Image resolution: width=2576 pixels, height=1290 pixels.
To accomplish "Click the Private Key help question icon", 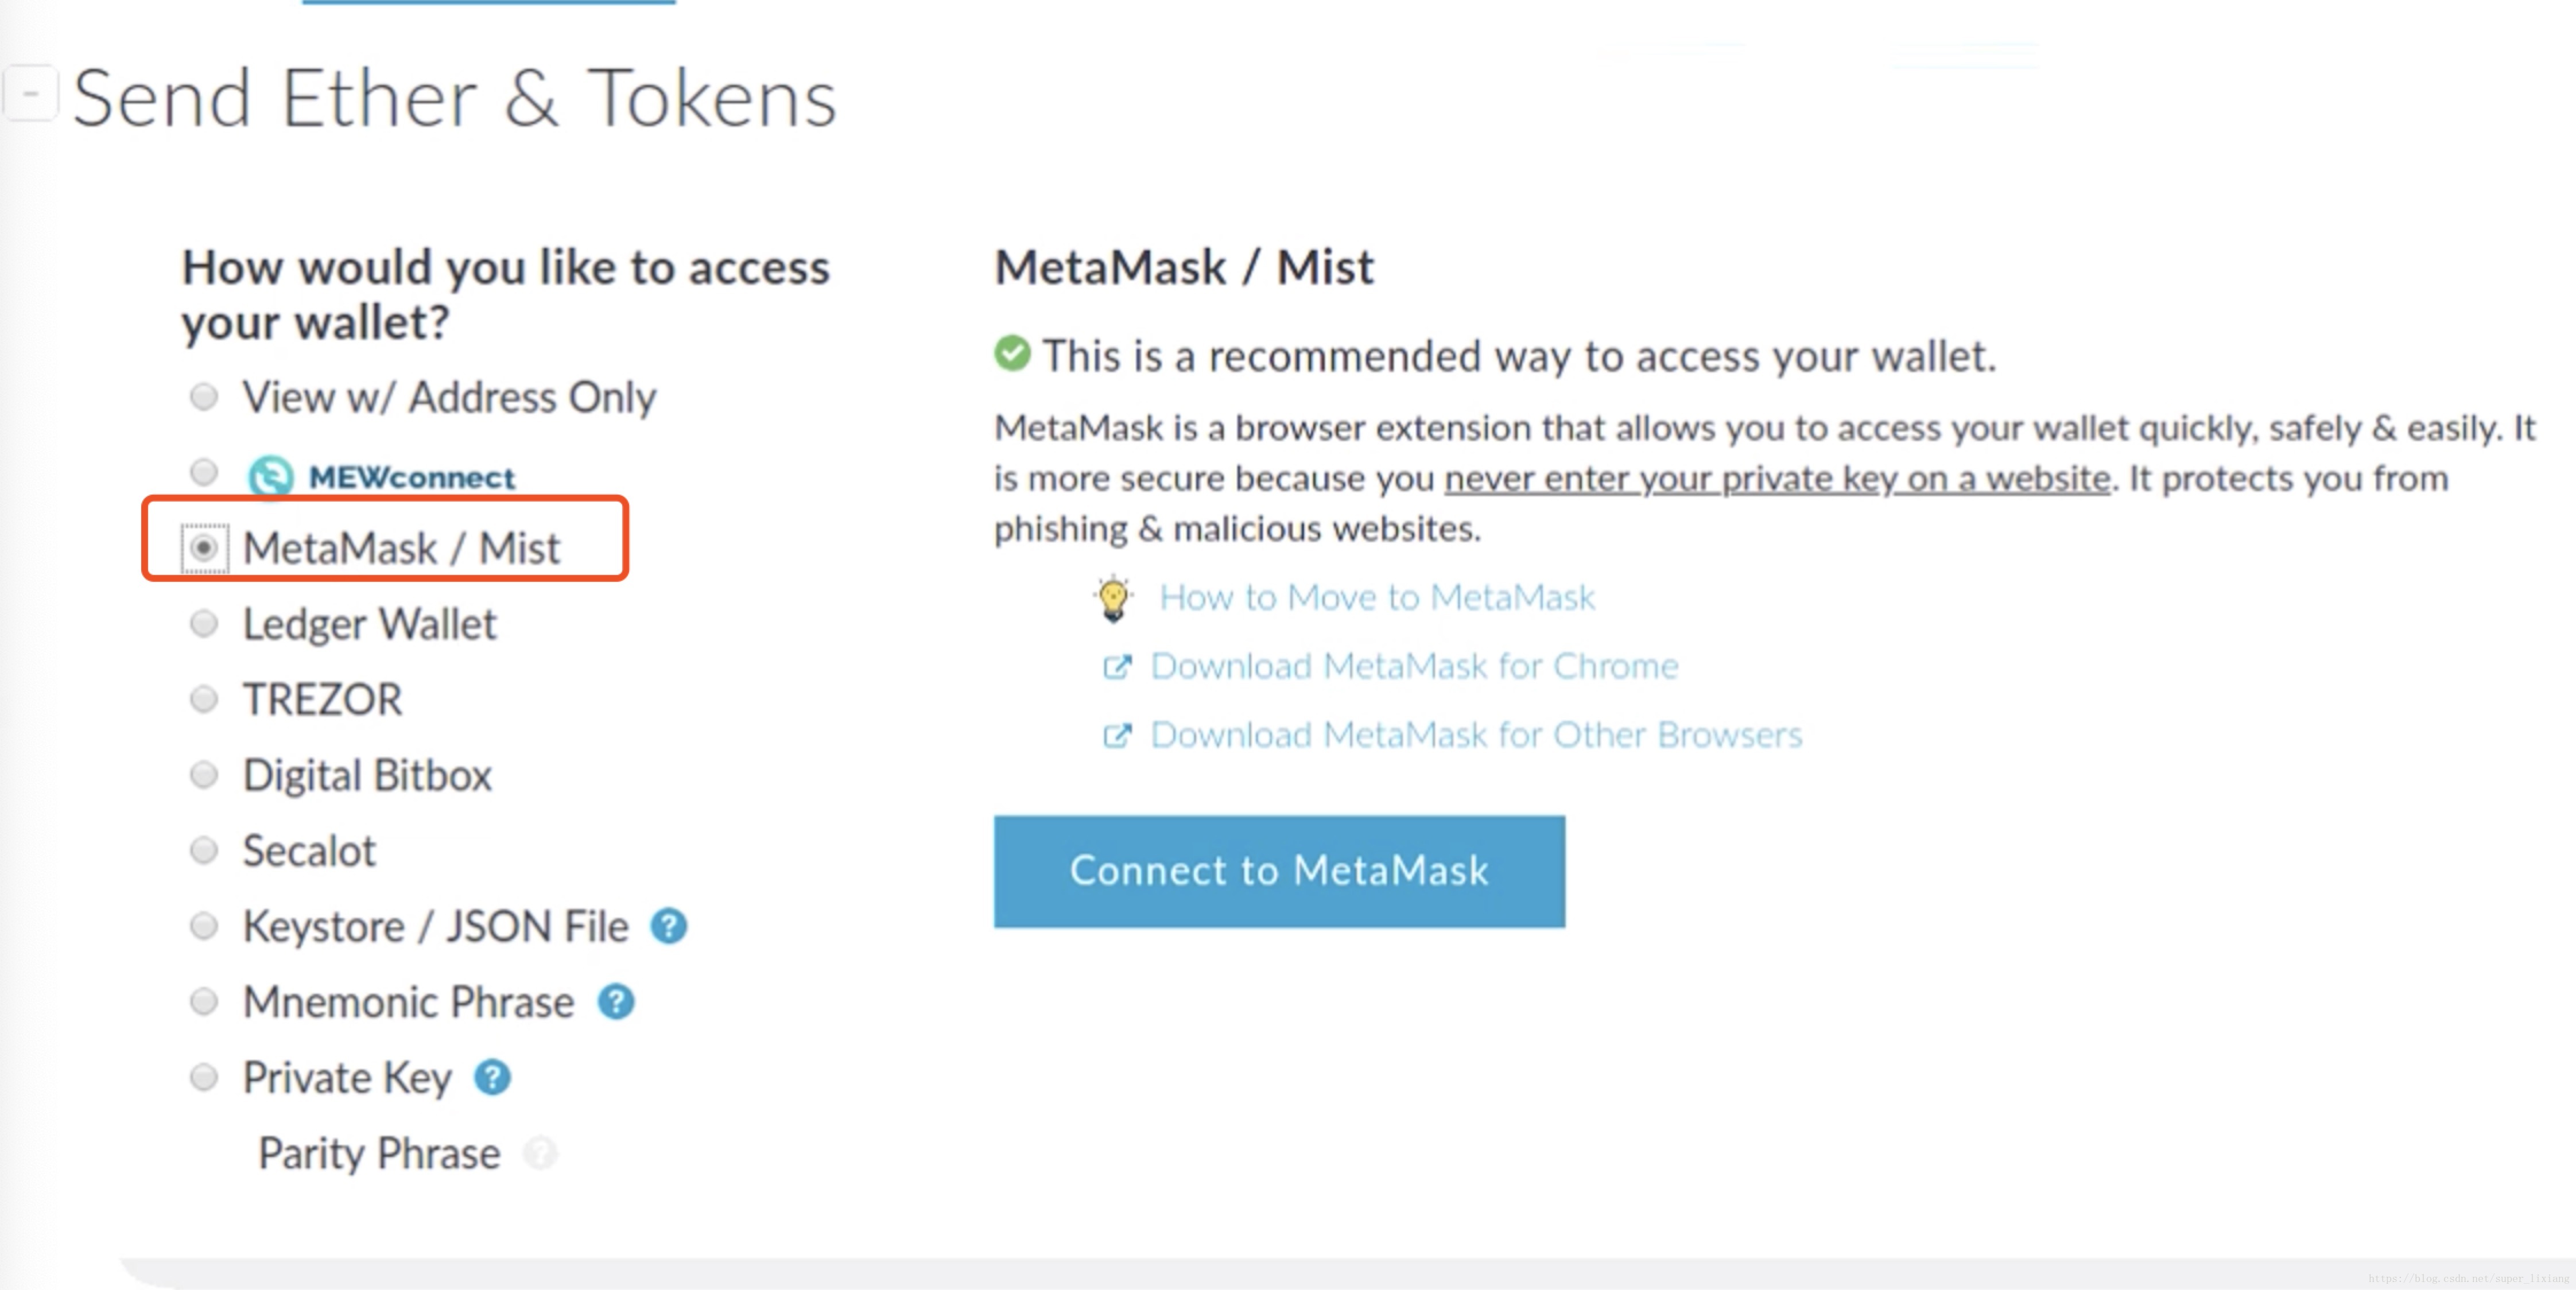I will [x=492, y=1078].
